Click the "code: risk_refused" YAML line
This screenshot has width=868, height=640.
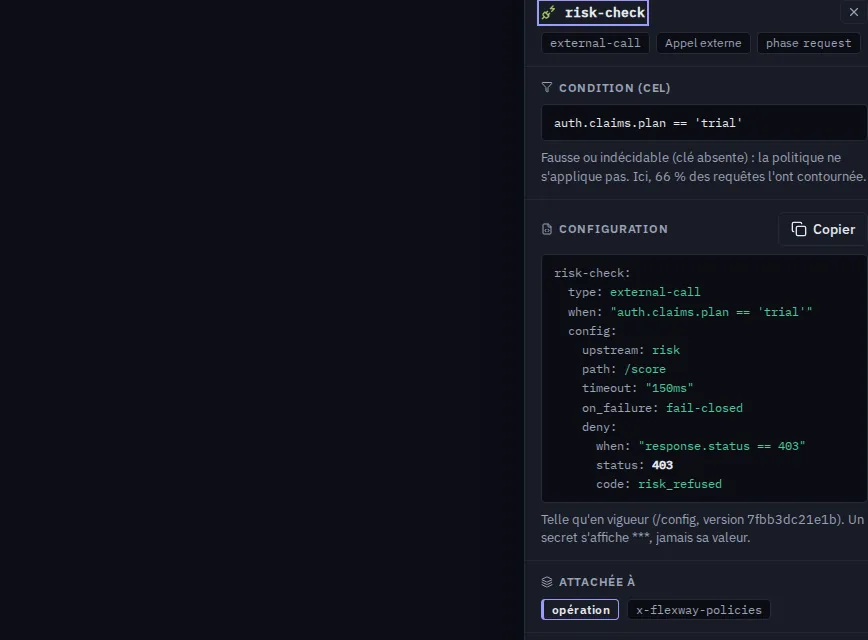[659, 484]
